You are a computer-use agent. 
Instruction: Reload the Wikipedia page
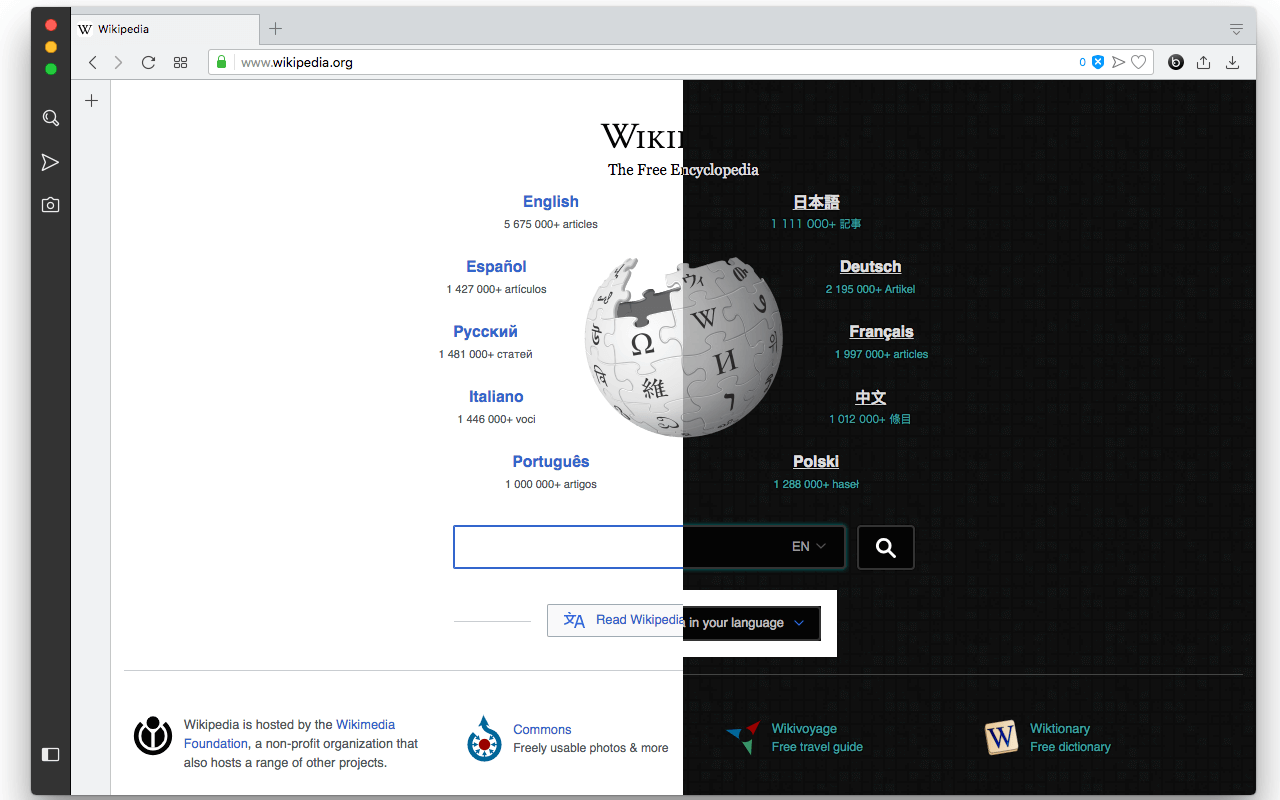(x=148, y=62)
